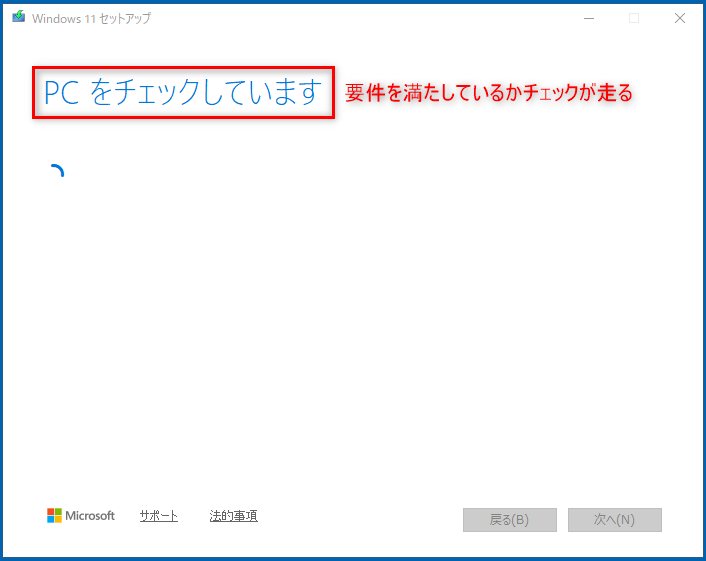This screenshot has width=706, height=561.
Task: Click the 'Windows 11 セットアップ' title text
Action: point(91,18)
